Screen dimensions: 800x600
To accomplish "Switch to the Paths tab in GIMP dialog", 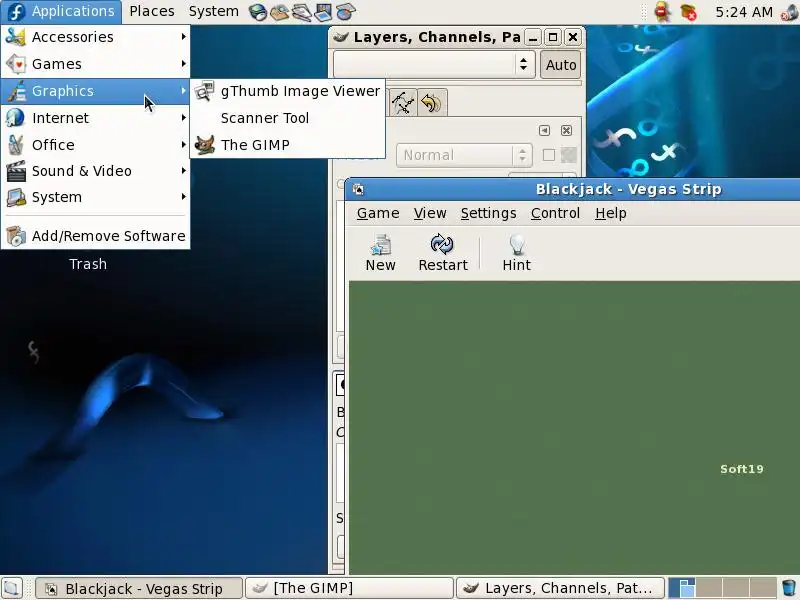I will pos(404,103).
